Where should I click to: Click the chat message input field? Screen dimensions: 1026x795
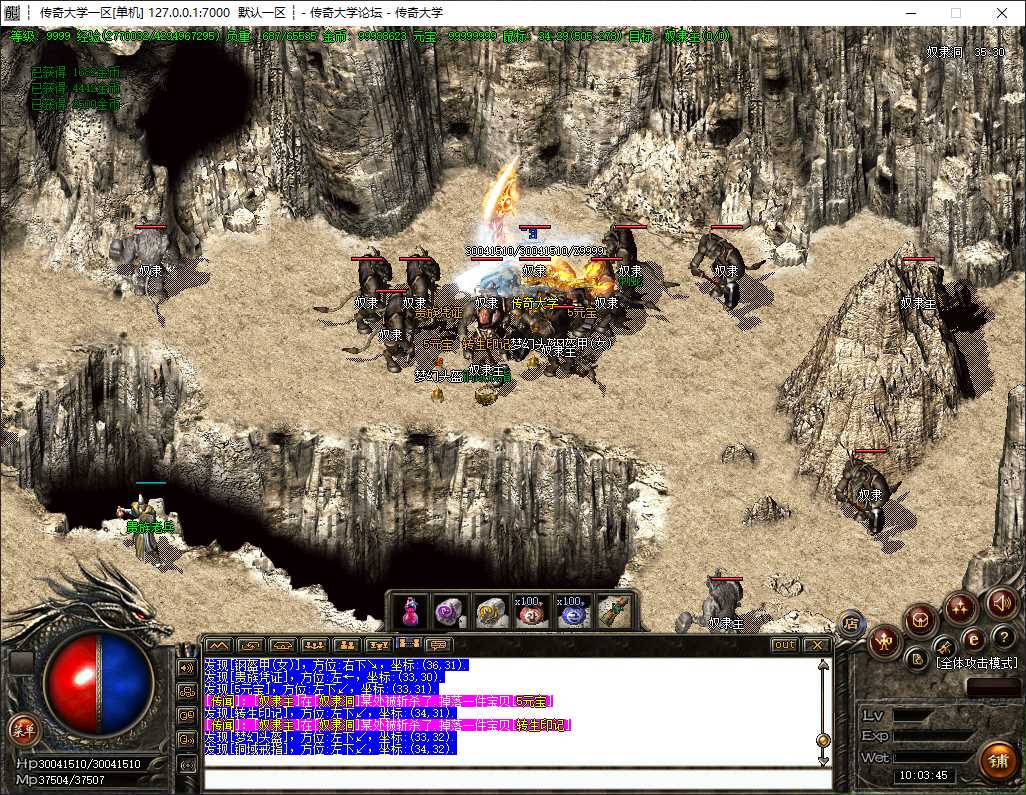pos(518,781)
